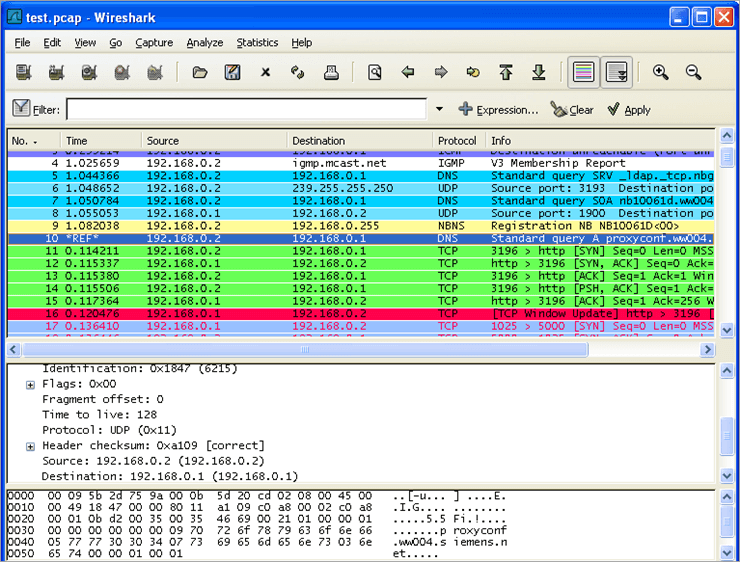Reload the capture file icon
The width and height of the screenshot is (740, 562).
tap(298, 72)
